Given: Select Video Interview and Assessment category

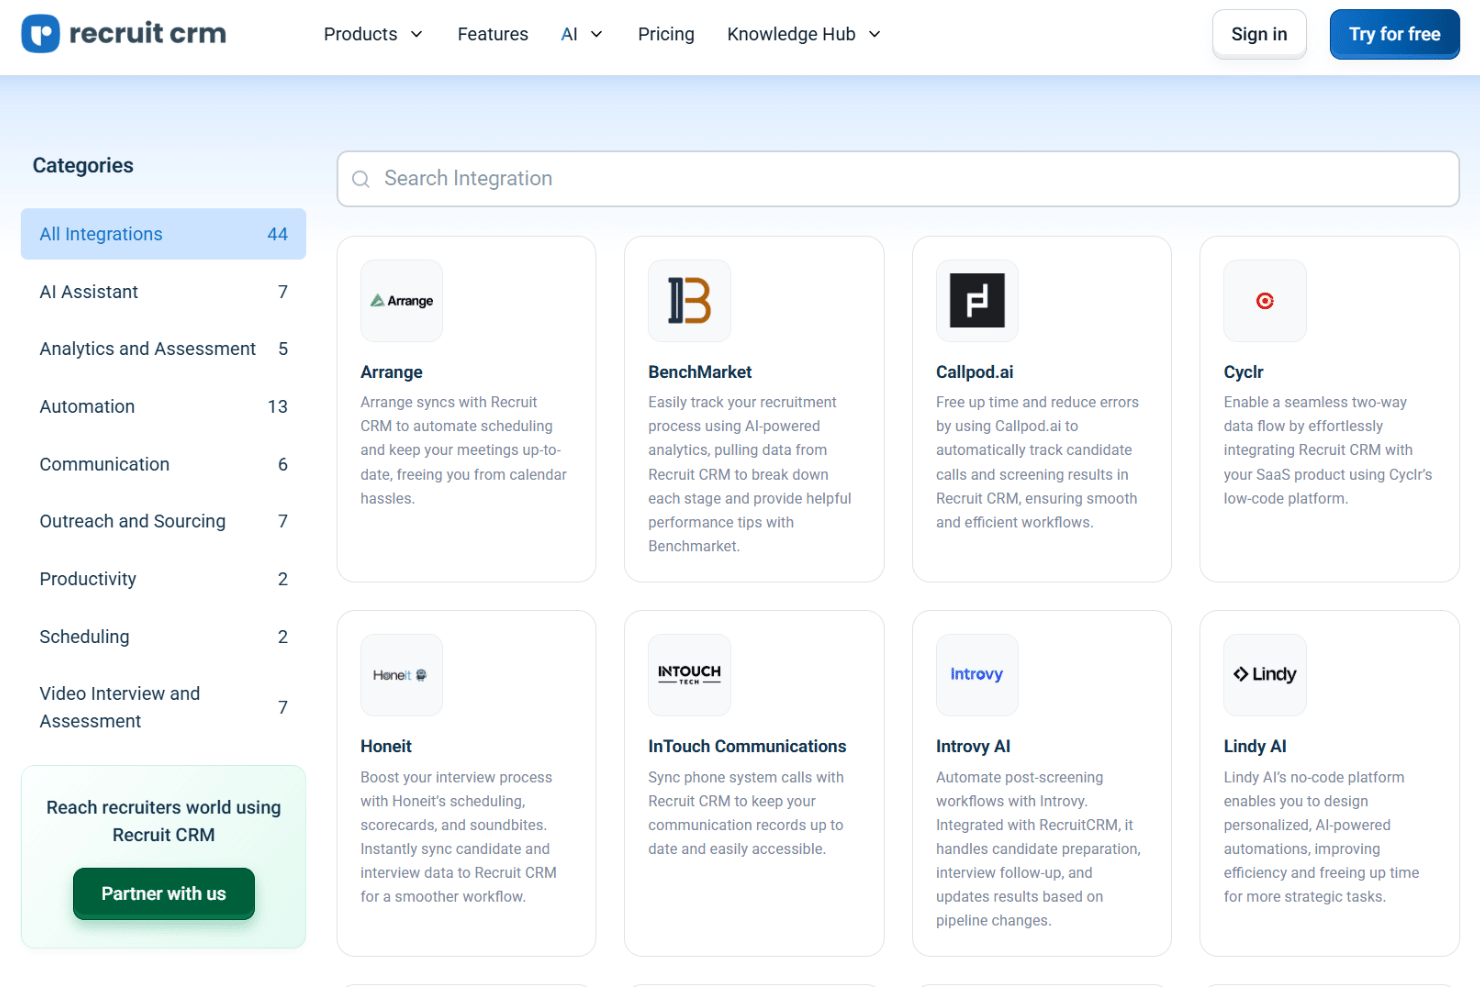Looking at the screenshot, I should coord(164,708).
